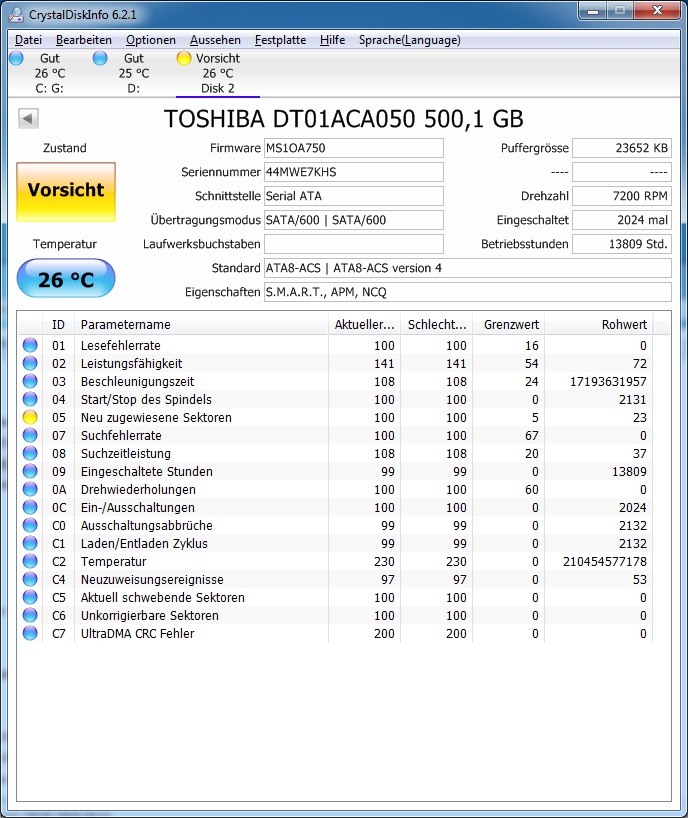
Task: Click the Schnittstelle field Serial ATA
Action: click(x=354, y=196)
